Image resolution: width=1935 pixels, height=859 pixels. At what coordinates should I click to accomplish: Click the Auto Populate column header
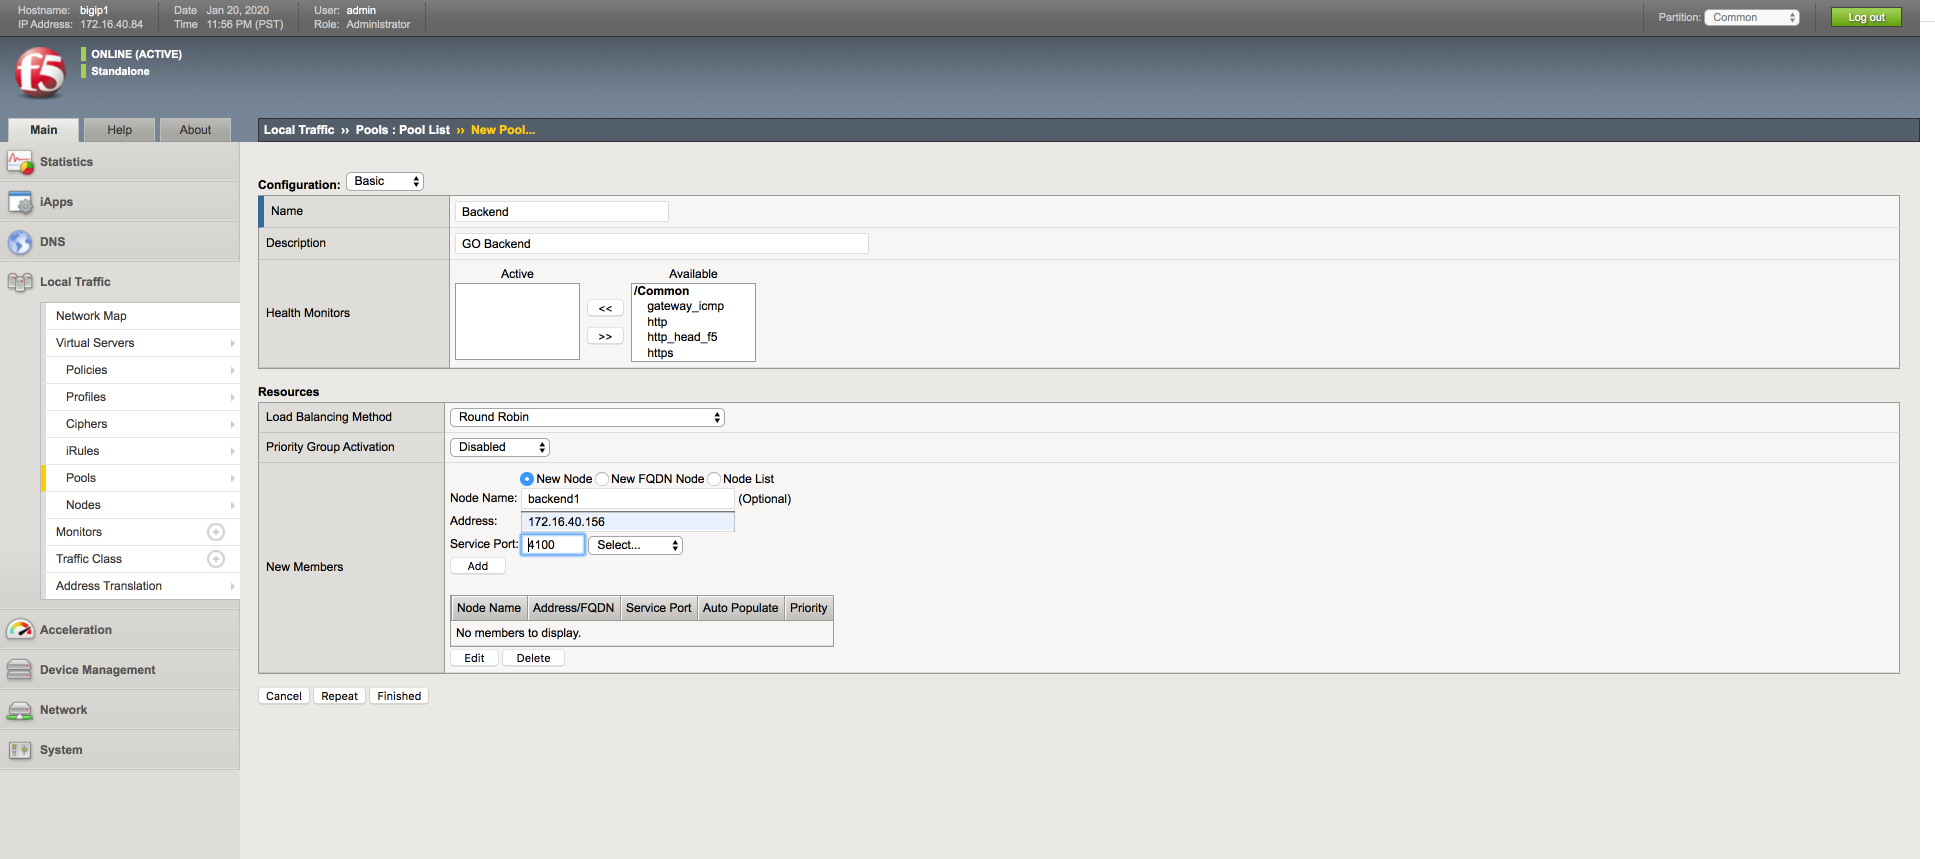pyautogui.click(x=740, y=608)
